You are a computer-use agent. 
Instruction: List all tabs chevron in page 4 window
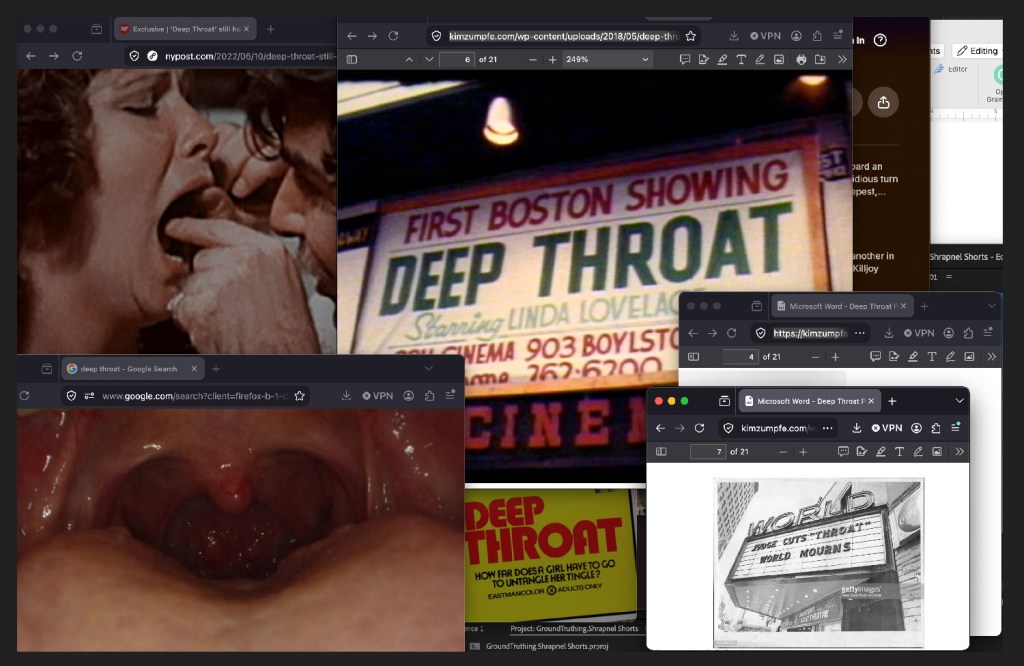[x=991, y=306]
